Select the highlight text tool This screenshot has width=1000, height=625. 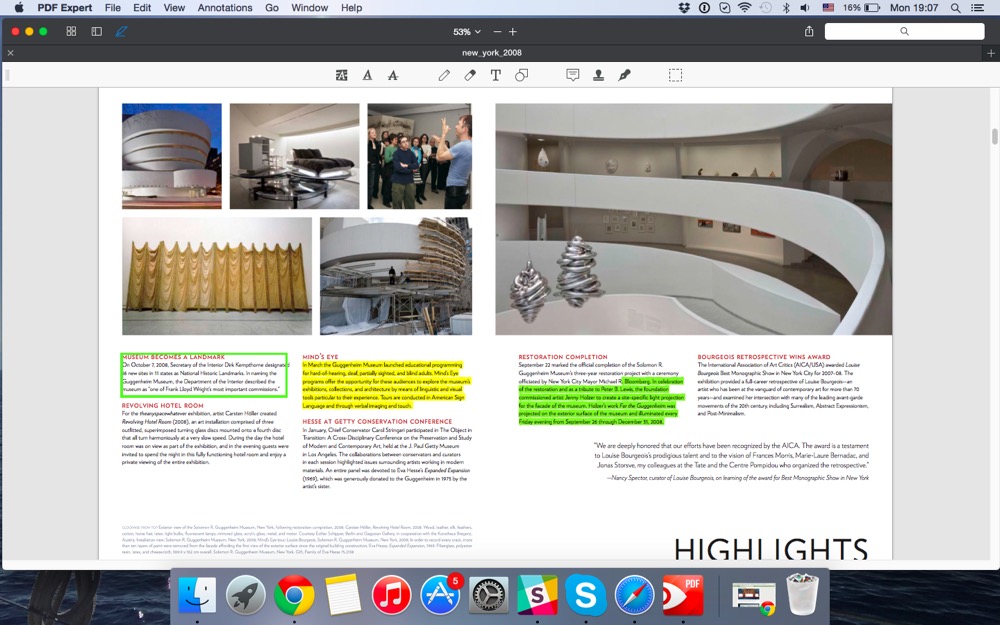(x=342, y=75)
